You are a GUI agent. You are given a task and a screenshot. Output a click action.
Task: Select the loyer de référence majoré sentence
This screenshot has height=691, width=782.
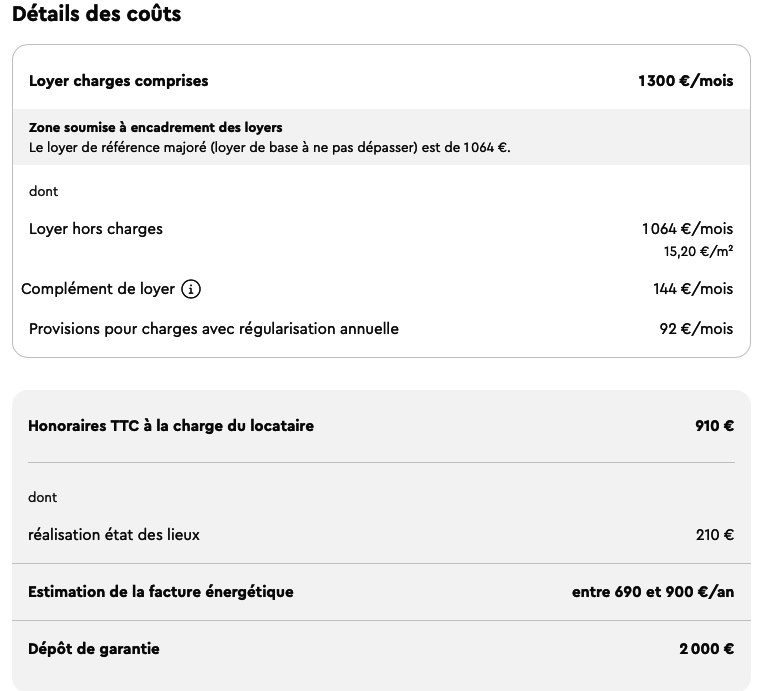pyautogui.click(x=270, y=148)
